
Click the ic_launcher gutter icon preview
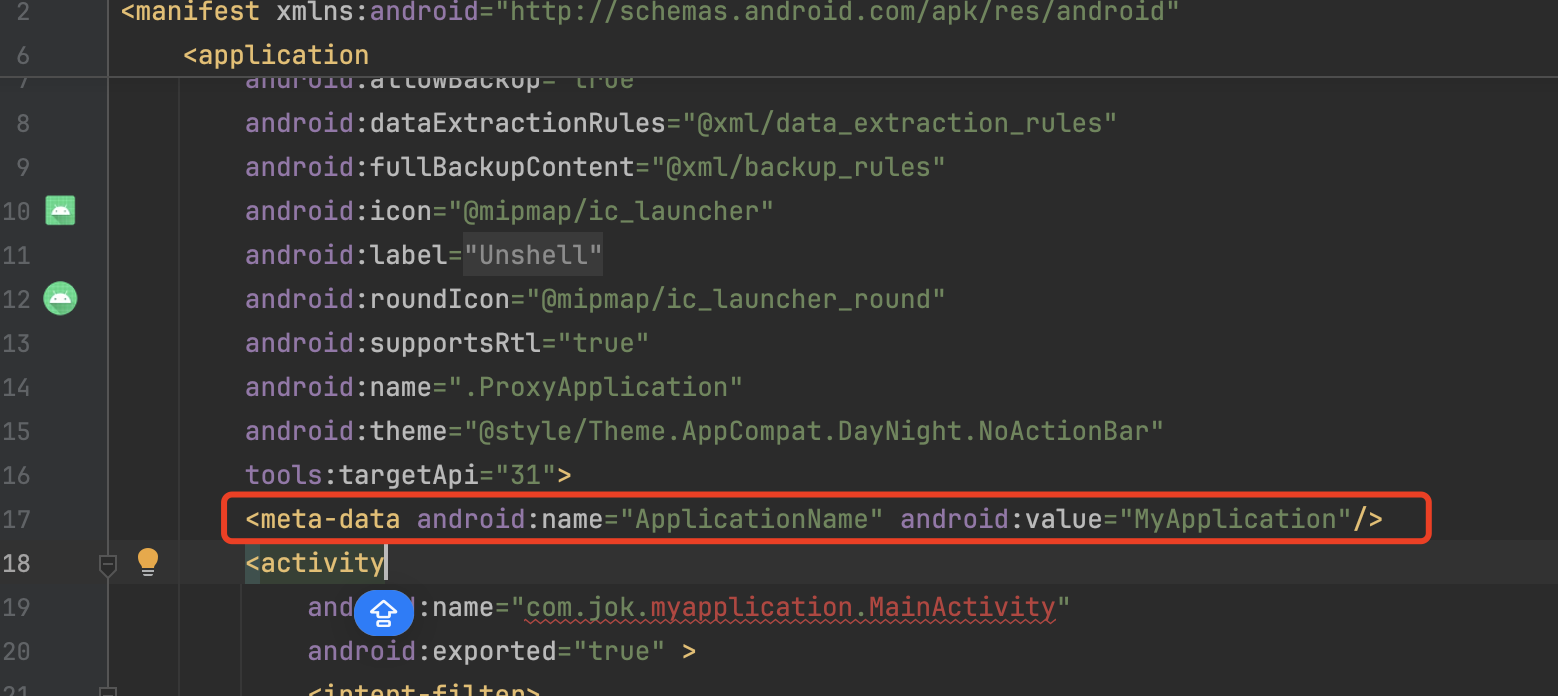point(60,211)
